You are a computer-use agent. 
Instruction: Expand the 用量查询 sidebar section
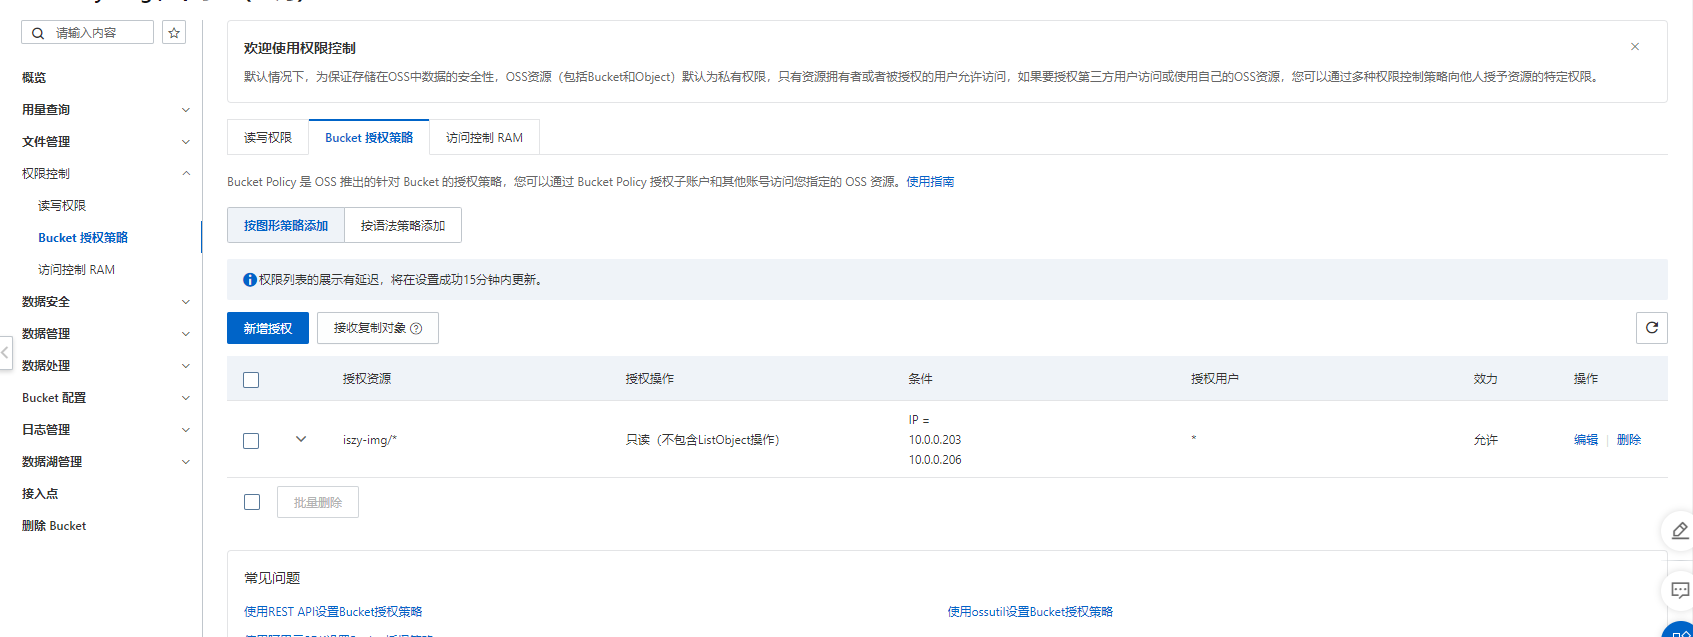(x=185, y=110)
